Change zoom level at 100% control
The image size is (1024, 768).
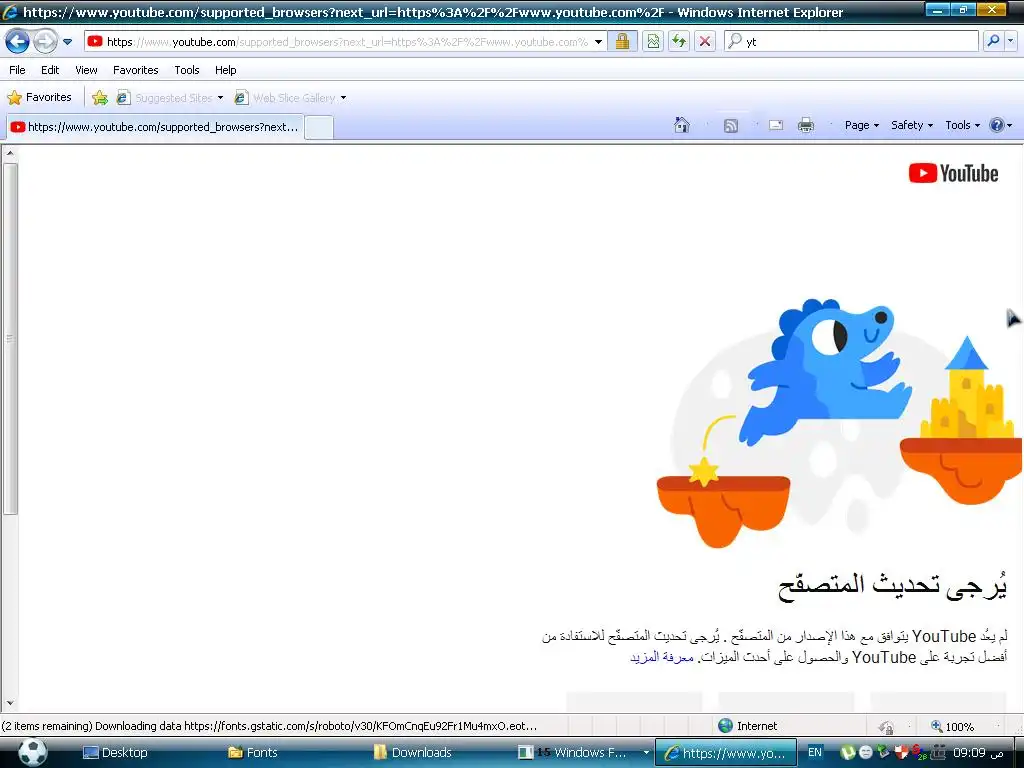953,726
